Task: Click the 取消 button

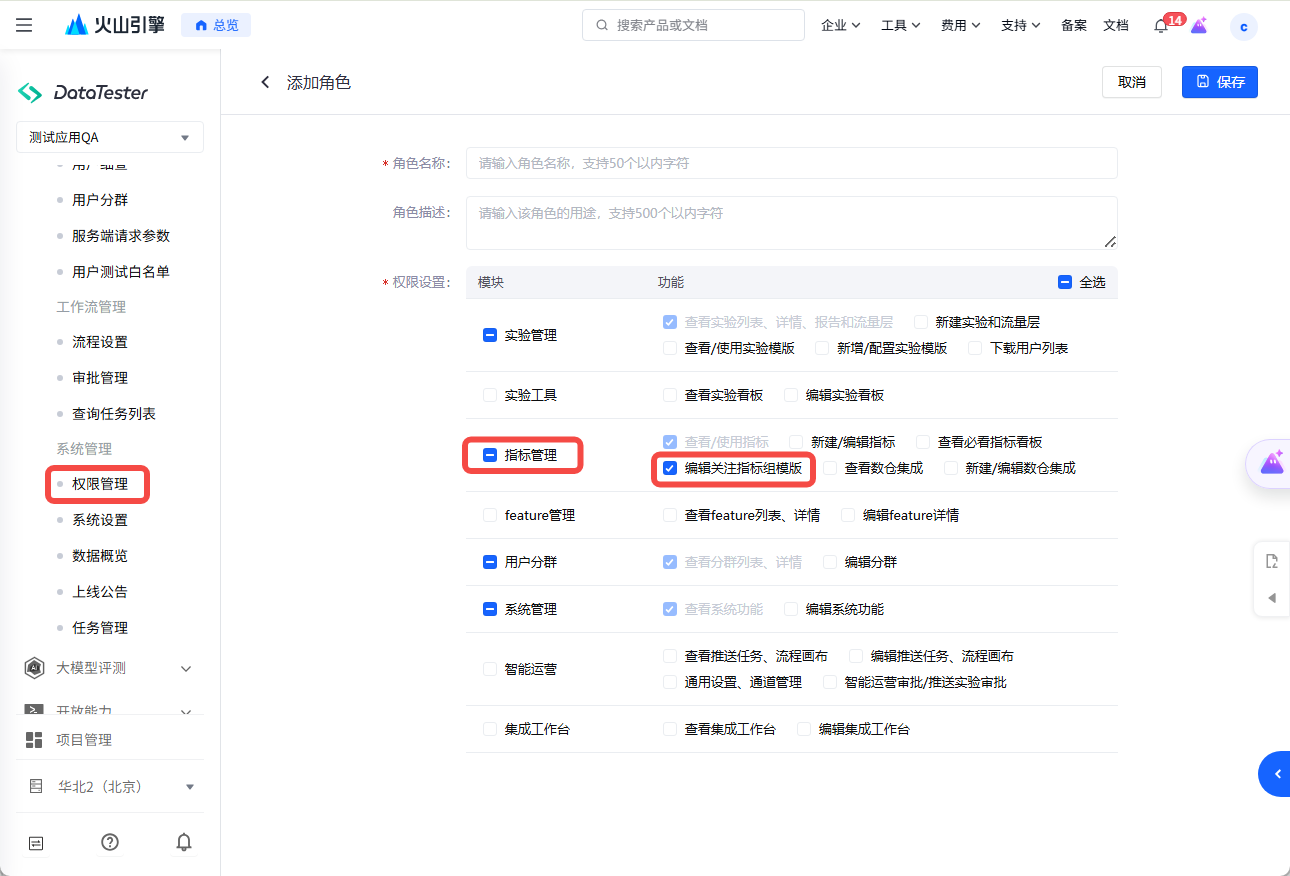Action: (1131, 82)
